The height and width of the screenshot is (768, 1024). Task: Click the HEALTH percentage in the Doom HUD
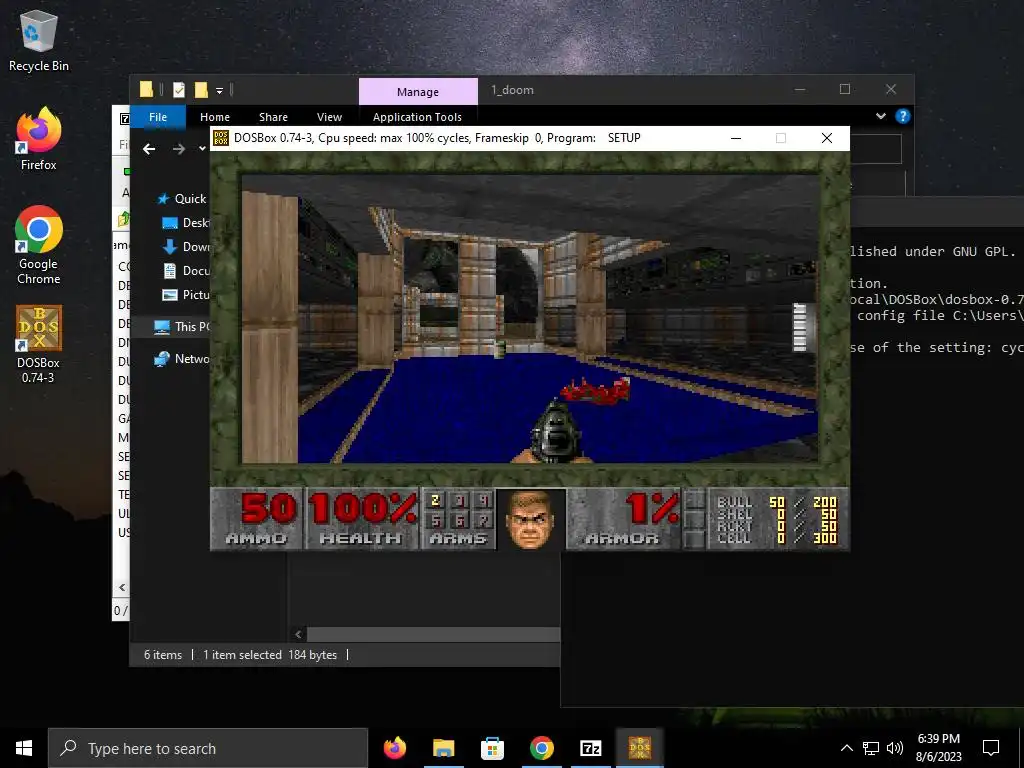click(x=362, y=509)
